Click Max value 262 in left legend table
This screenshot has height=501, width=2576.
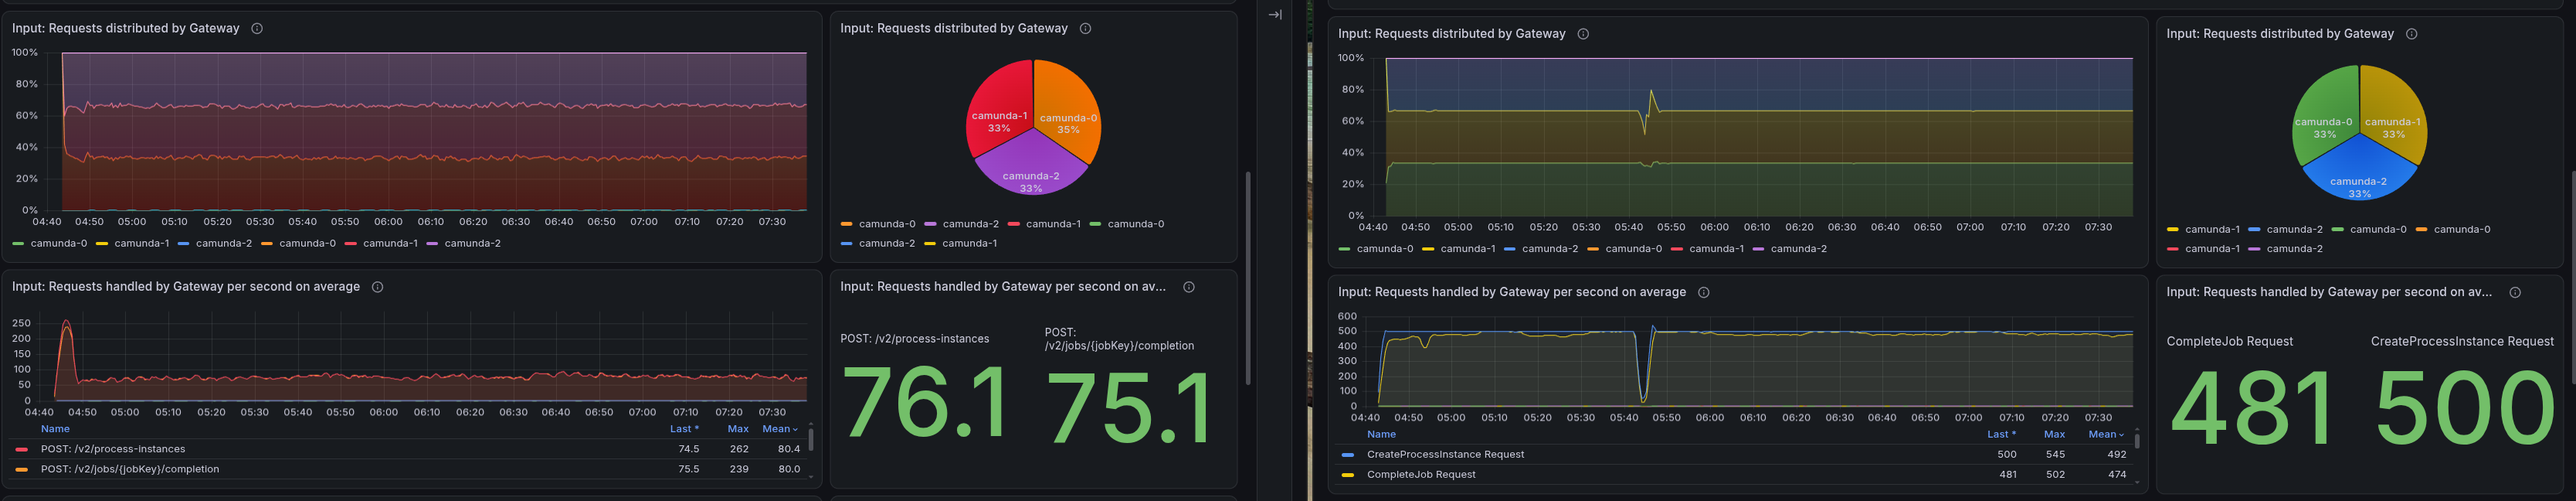click(x=739, y=450)
